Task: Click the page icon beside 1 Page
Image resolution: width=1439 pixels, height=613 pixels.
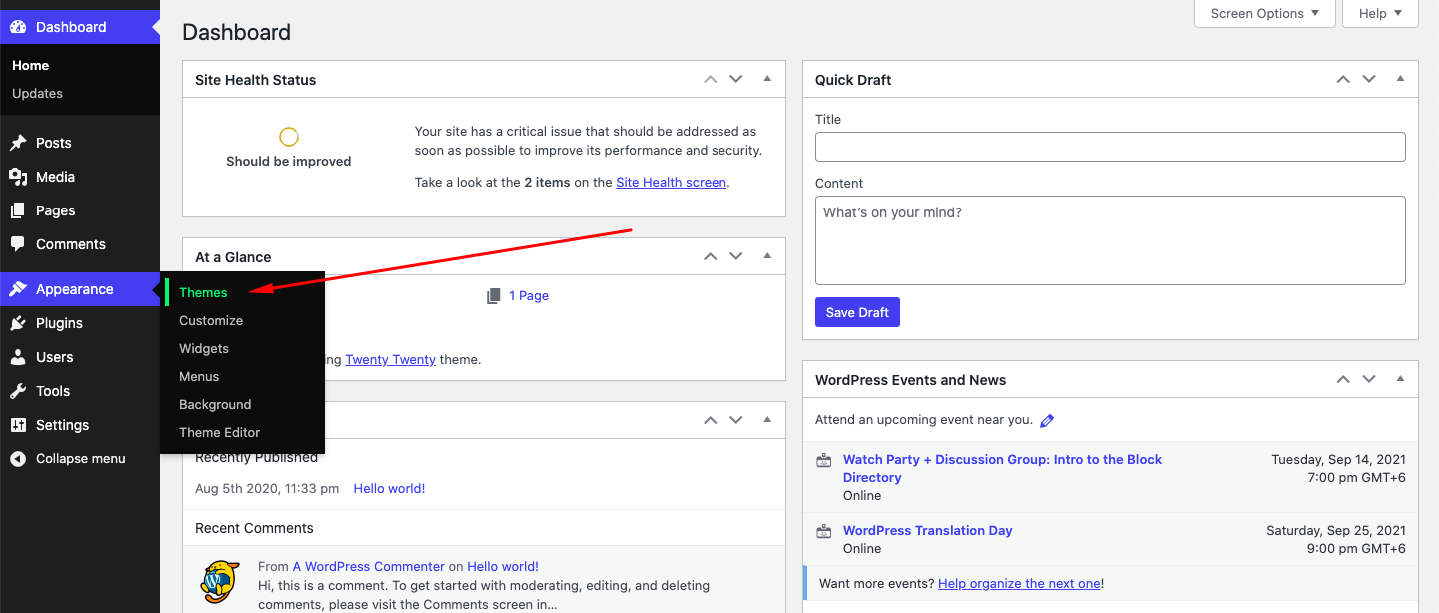Action: click(x=494, y=296)
